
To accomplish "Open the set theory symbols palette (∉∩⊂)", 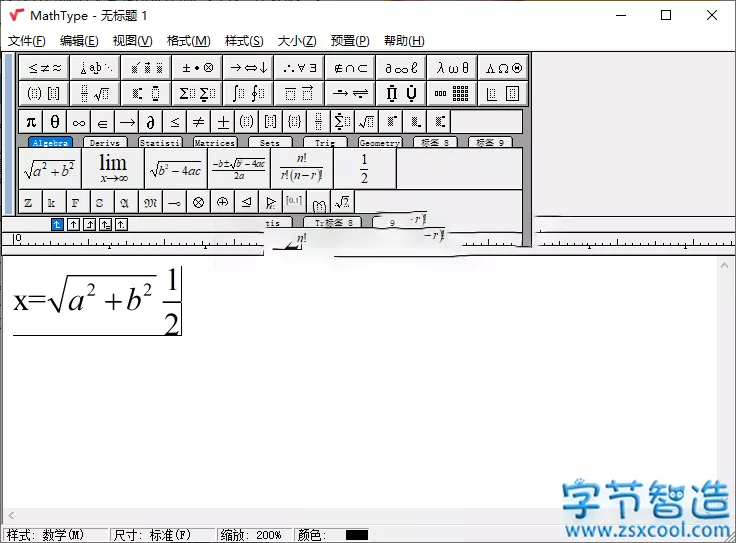I will click(351, 68).
